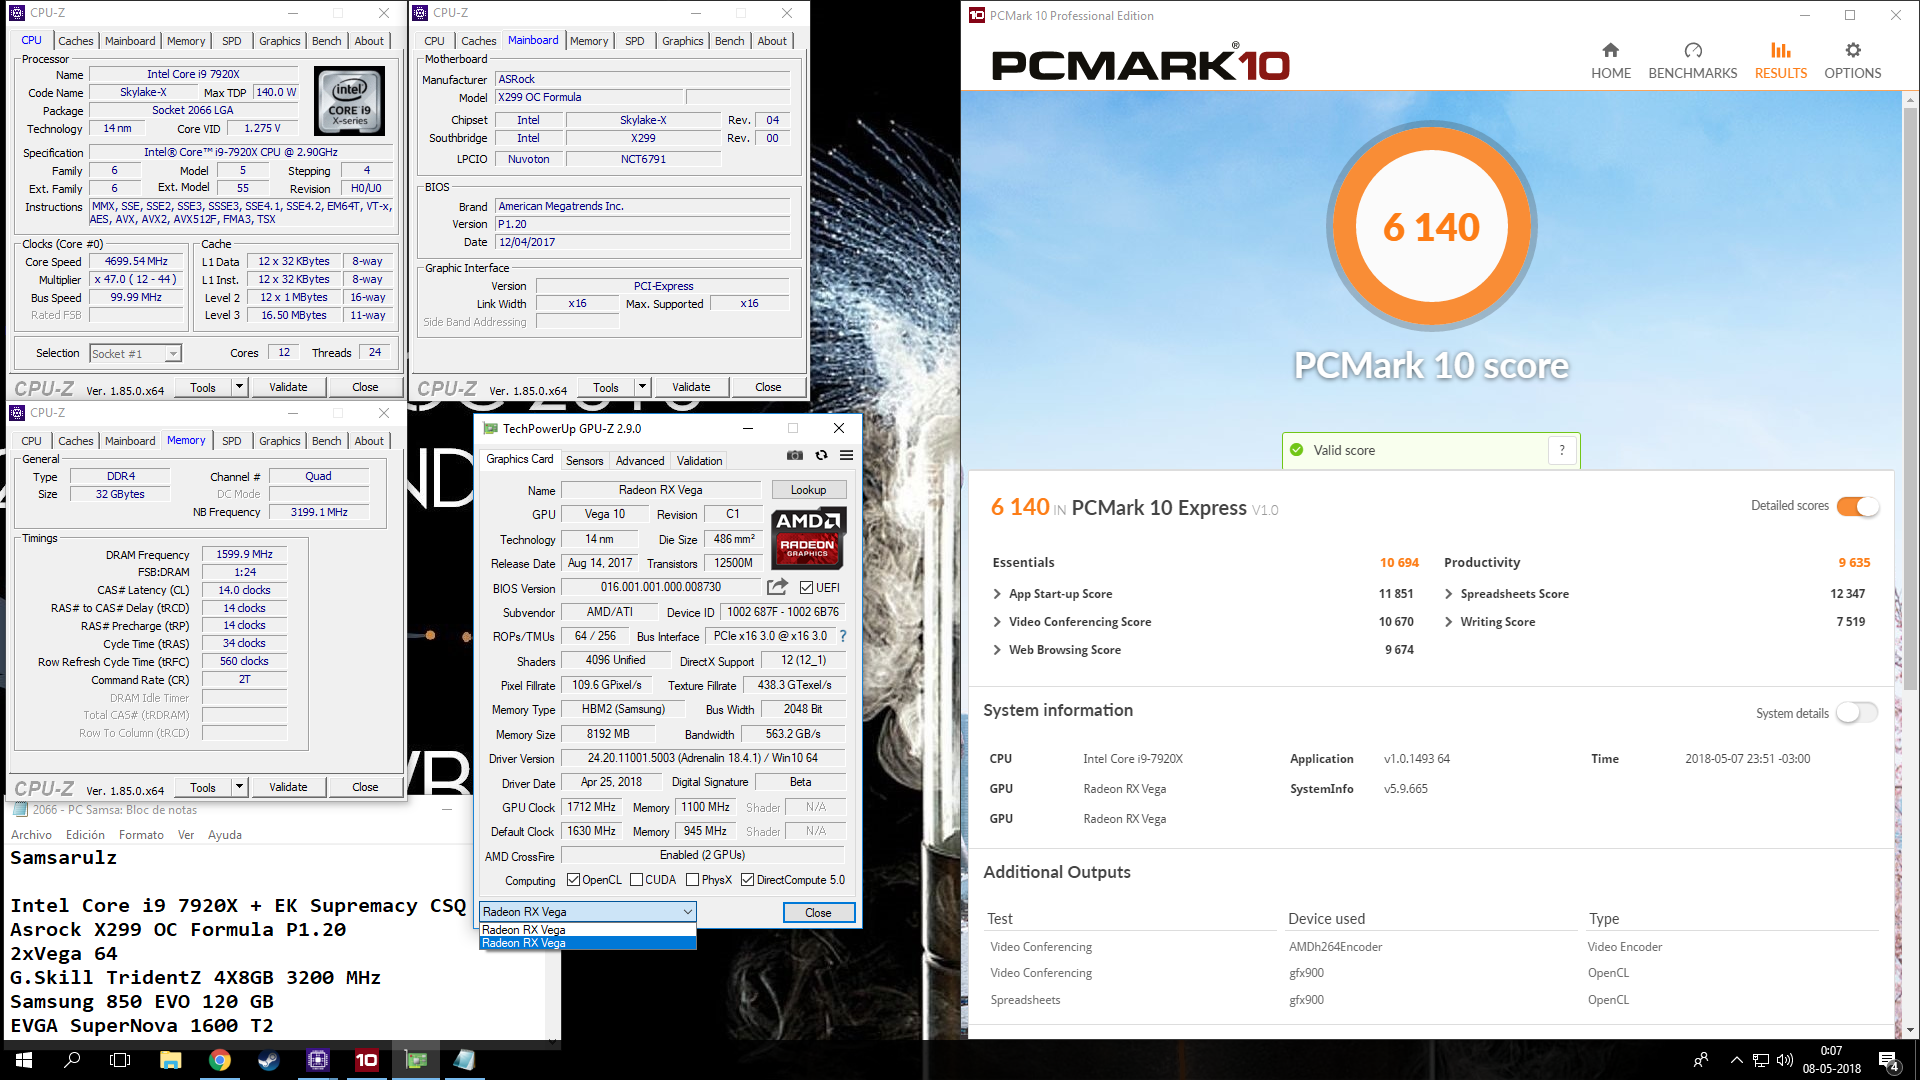Image resolution: width=1920 pixels, height=1080 pixels.
Task: Select highlighted Radeon RX Vega list entry
Action: tap(588, 943)
